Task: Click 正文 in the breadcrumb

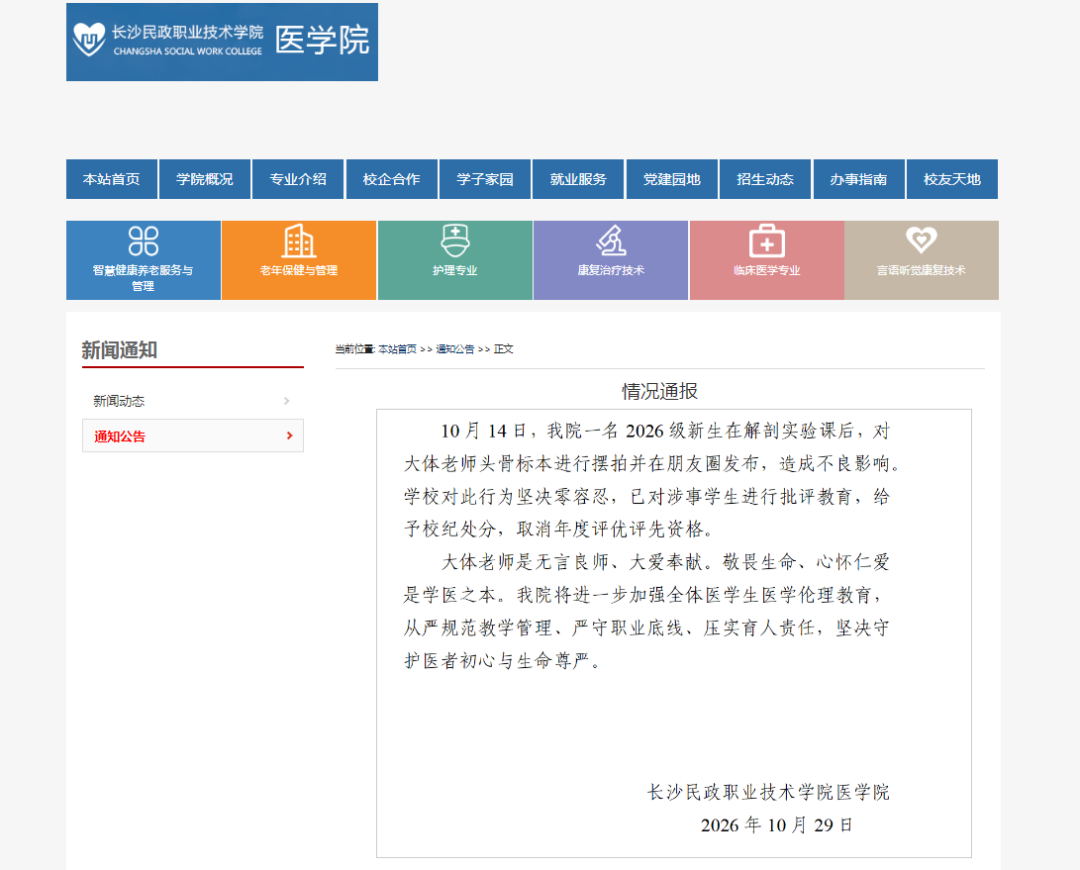Action: click(x=503, y=349)
